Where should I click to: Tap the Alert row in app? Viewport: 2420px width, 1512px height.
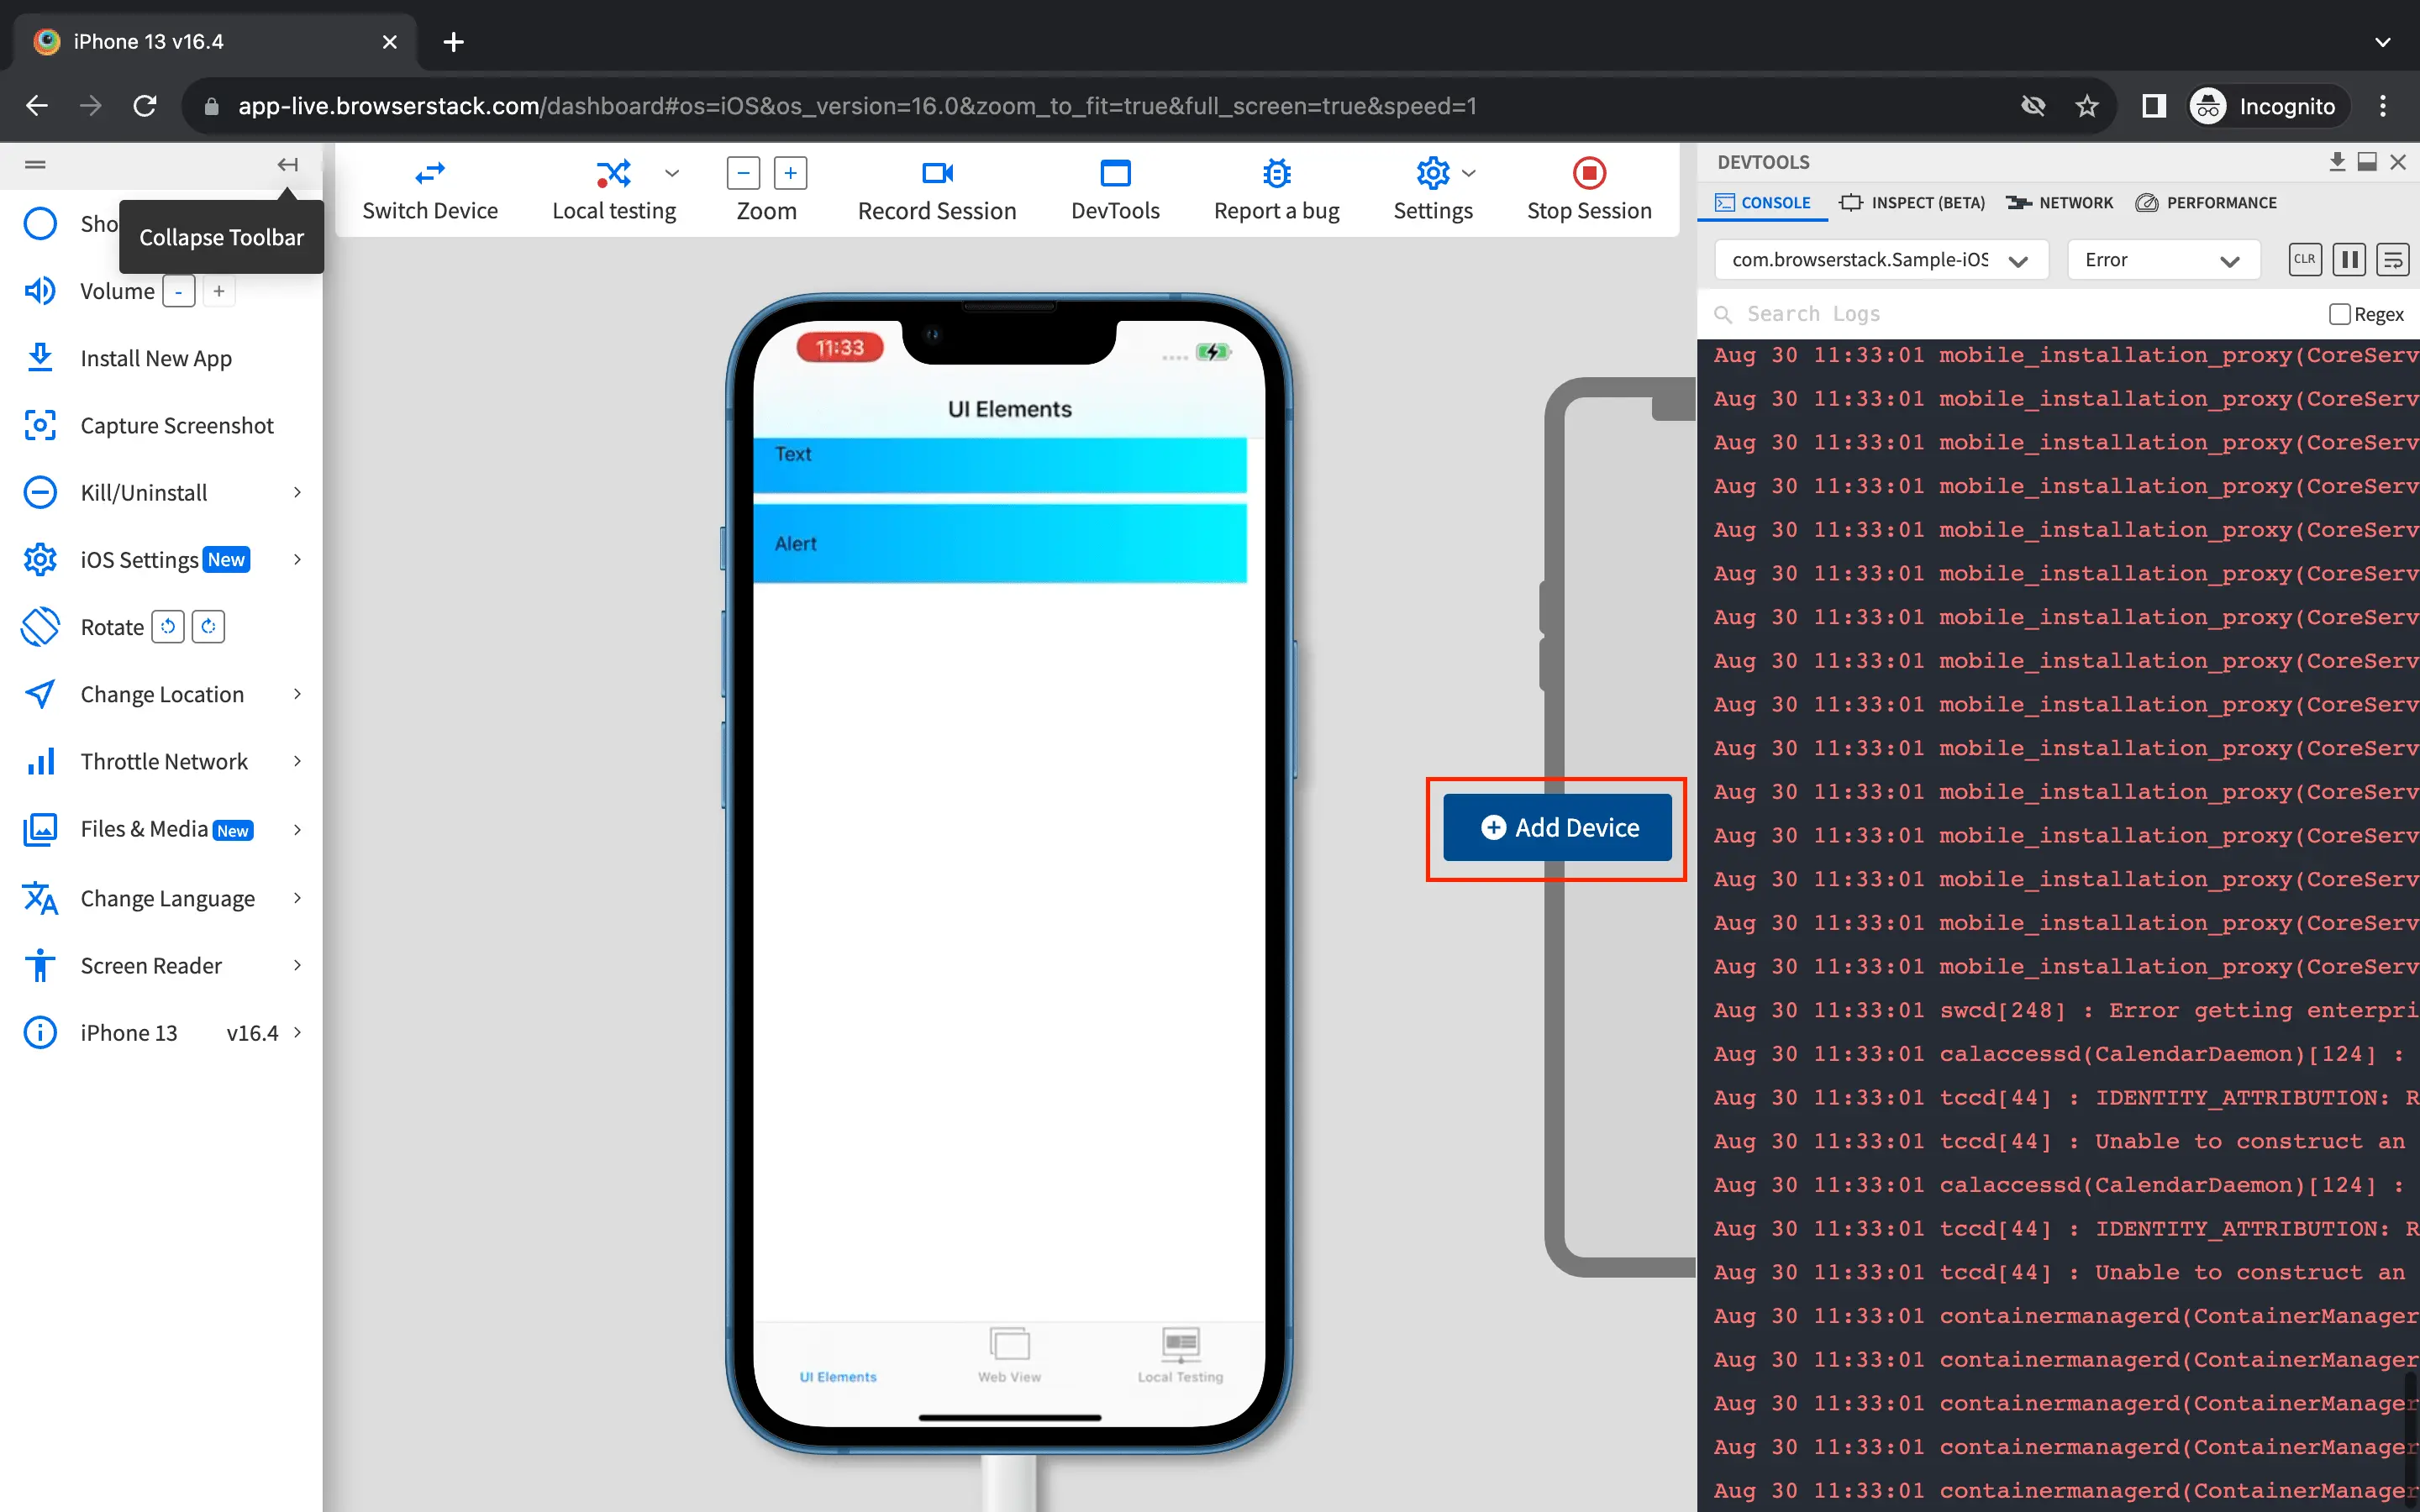click(1000, 543)
